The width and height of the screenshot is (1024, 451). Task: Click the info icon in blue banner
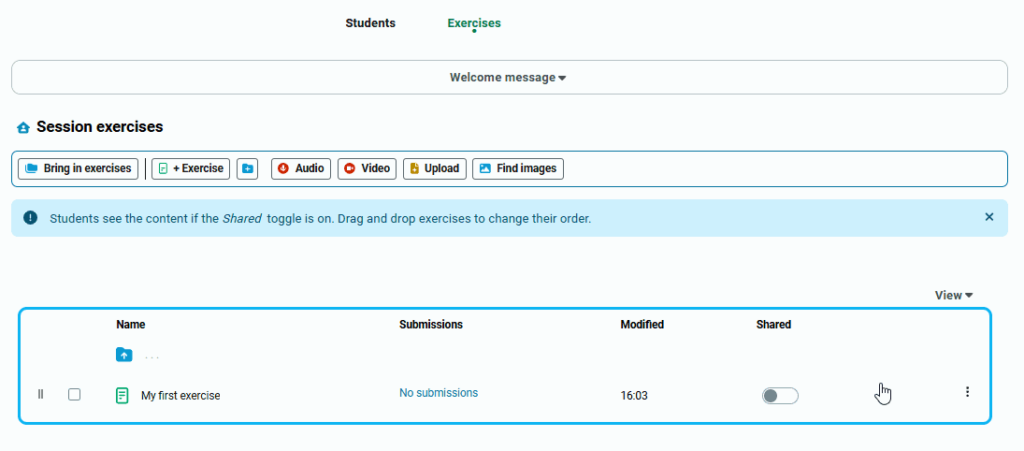pos(30,218)
